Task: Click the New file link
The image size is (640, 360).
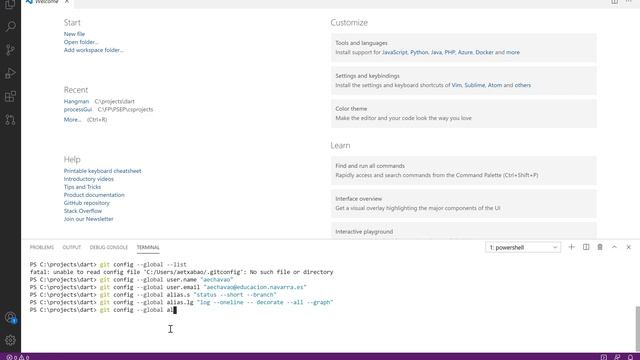Action: (x=74, y=34)
